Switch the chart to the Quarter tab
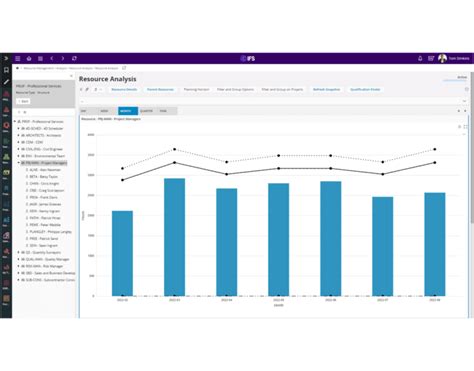Image resolution: width=474 pixels, height=371 pixels. point(146,111)
